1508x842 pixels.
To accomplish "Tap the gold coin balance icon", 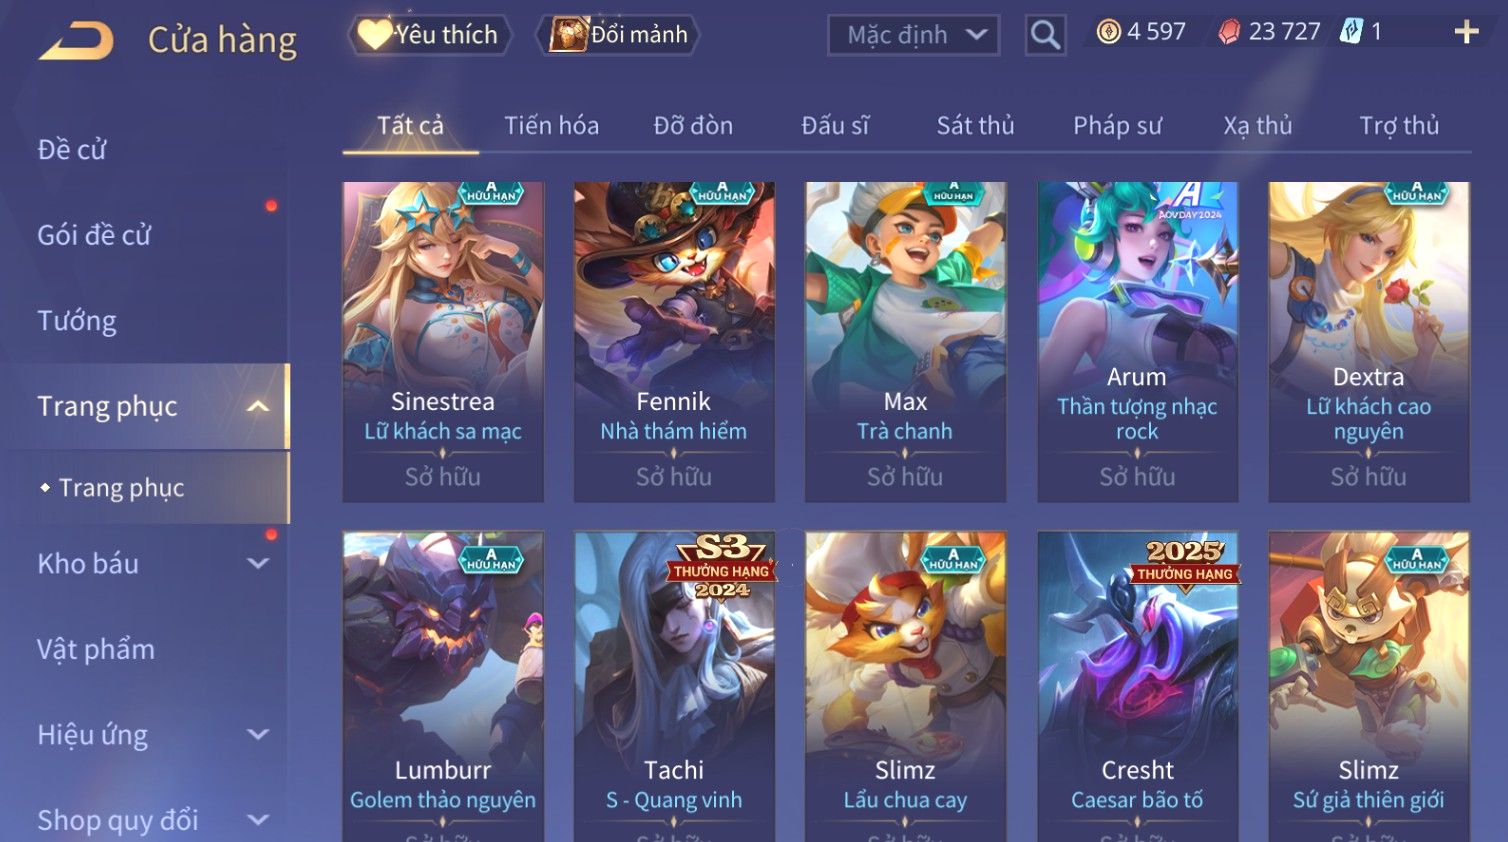I will pos(1108,32).
